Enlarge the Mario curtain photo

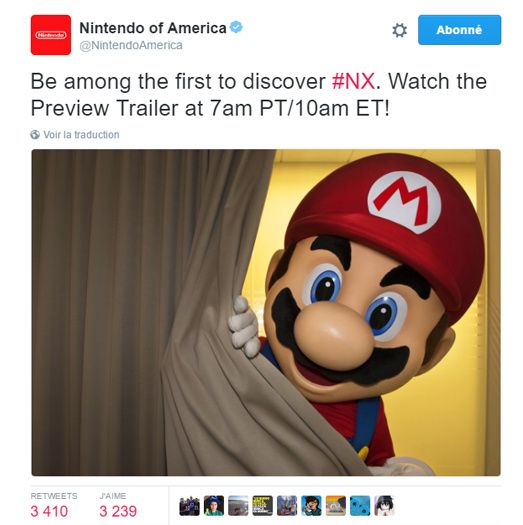(x=266, y=312)
